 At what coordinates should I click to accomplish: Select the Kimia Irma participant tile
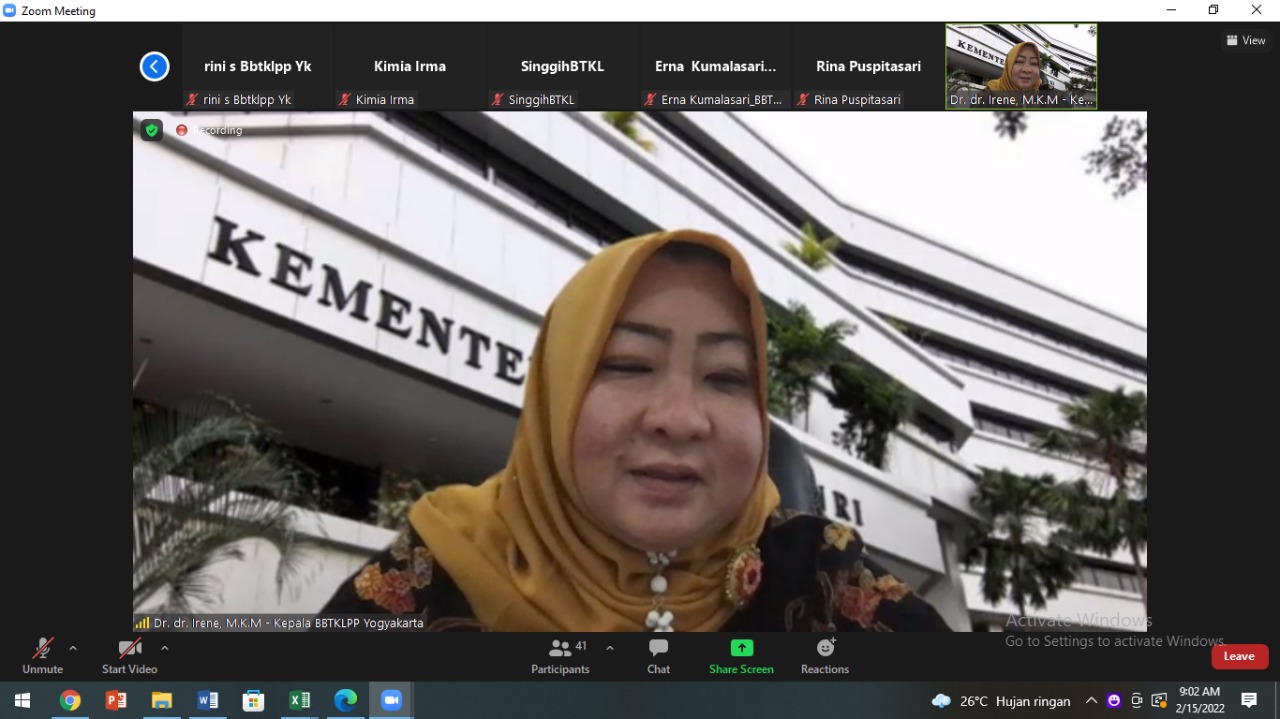410,66
